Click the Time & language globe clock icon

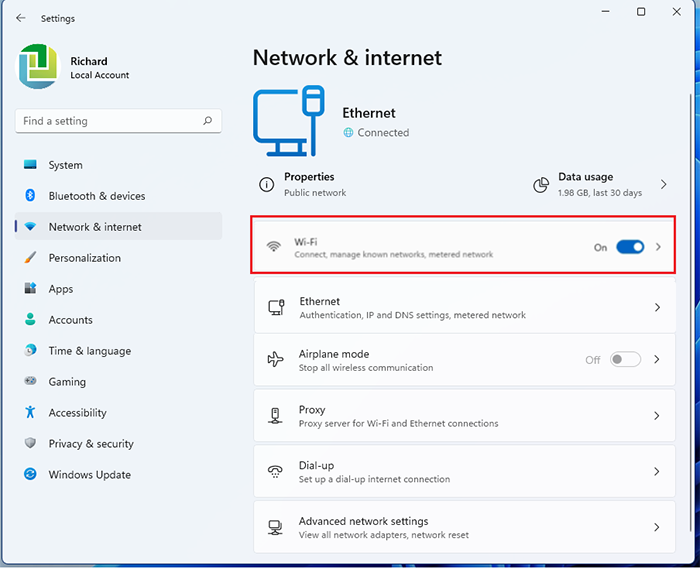pyautogui.click(x=30, y=350)
